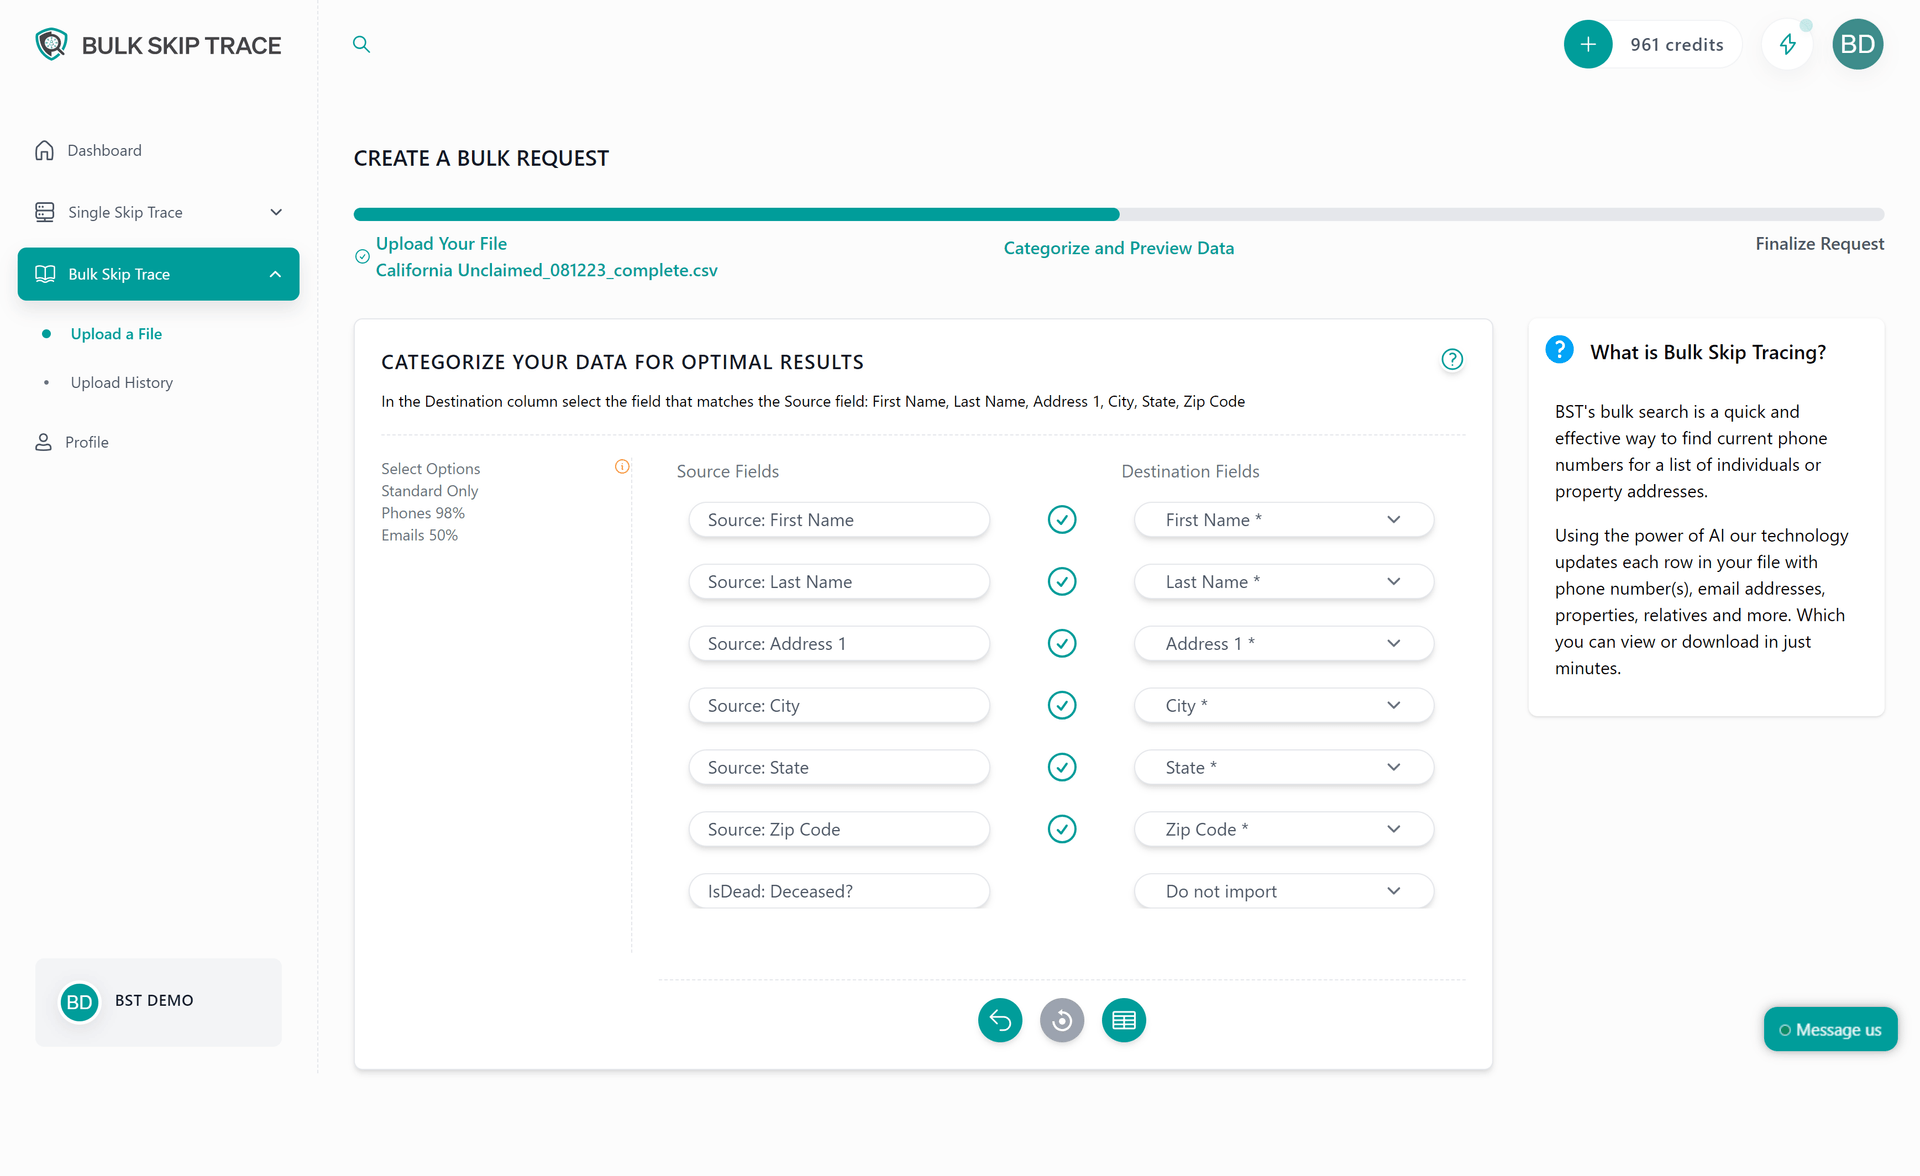Click the help question mark on categorize card
Image resolution: width=1920 pixels, height=1176 pixels.
coord(1452,359)
